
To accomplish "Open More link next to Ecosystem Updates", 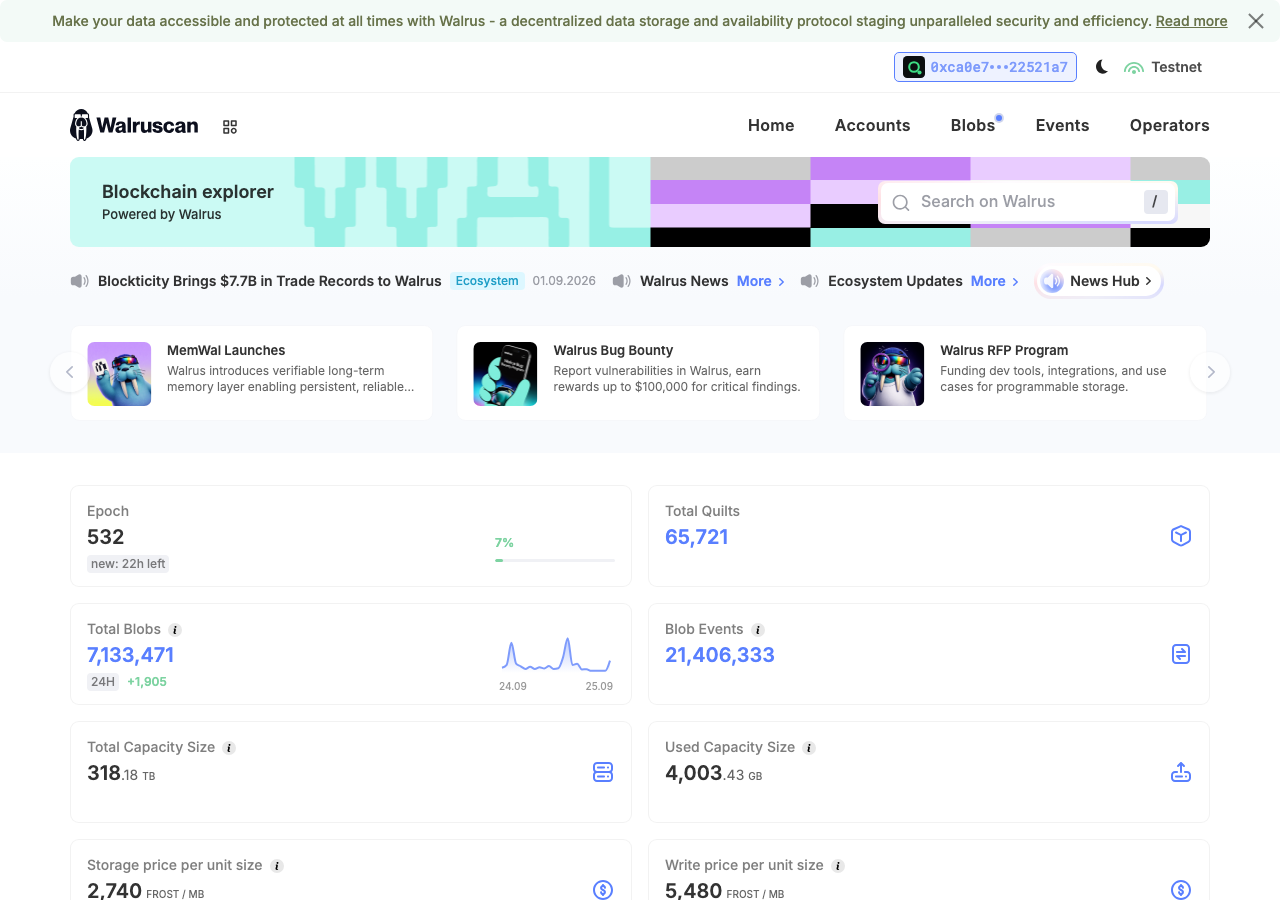I will click(x=995, y=281).
